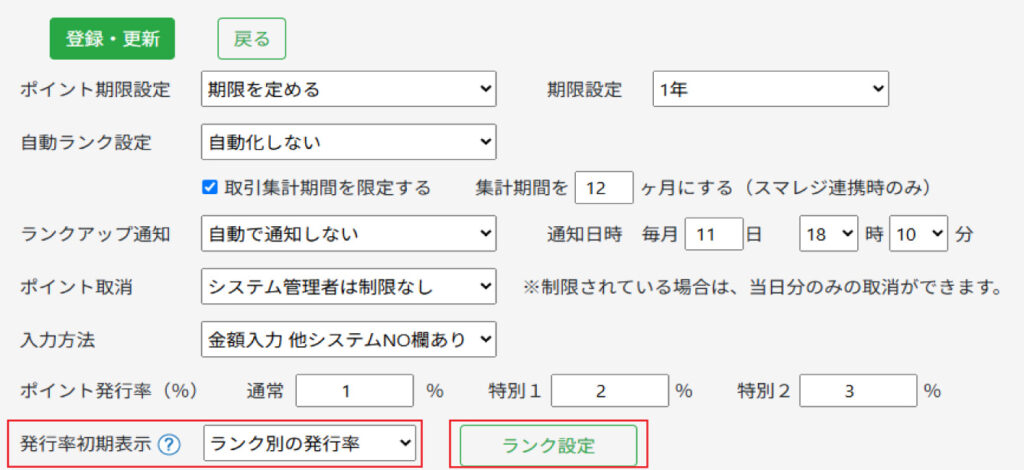
Task: Click the 特別１ point rate input field
Action: pos(610,390)
